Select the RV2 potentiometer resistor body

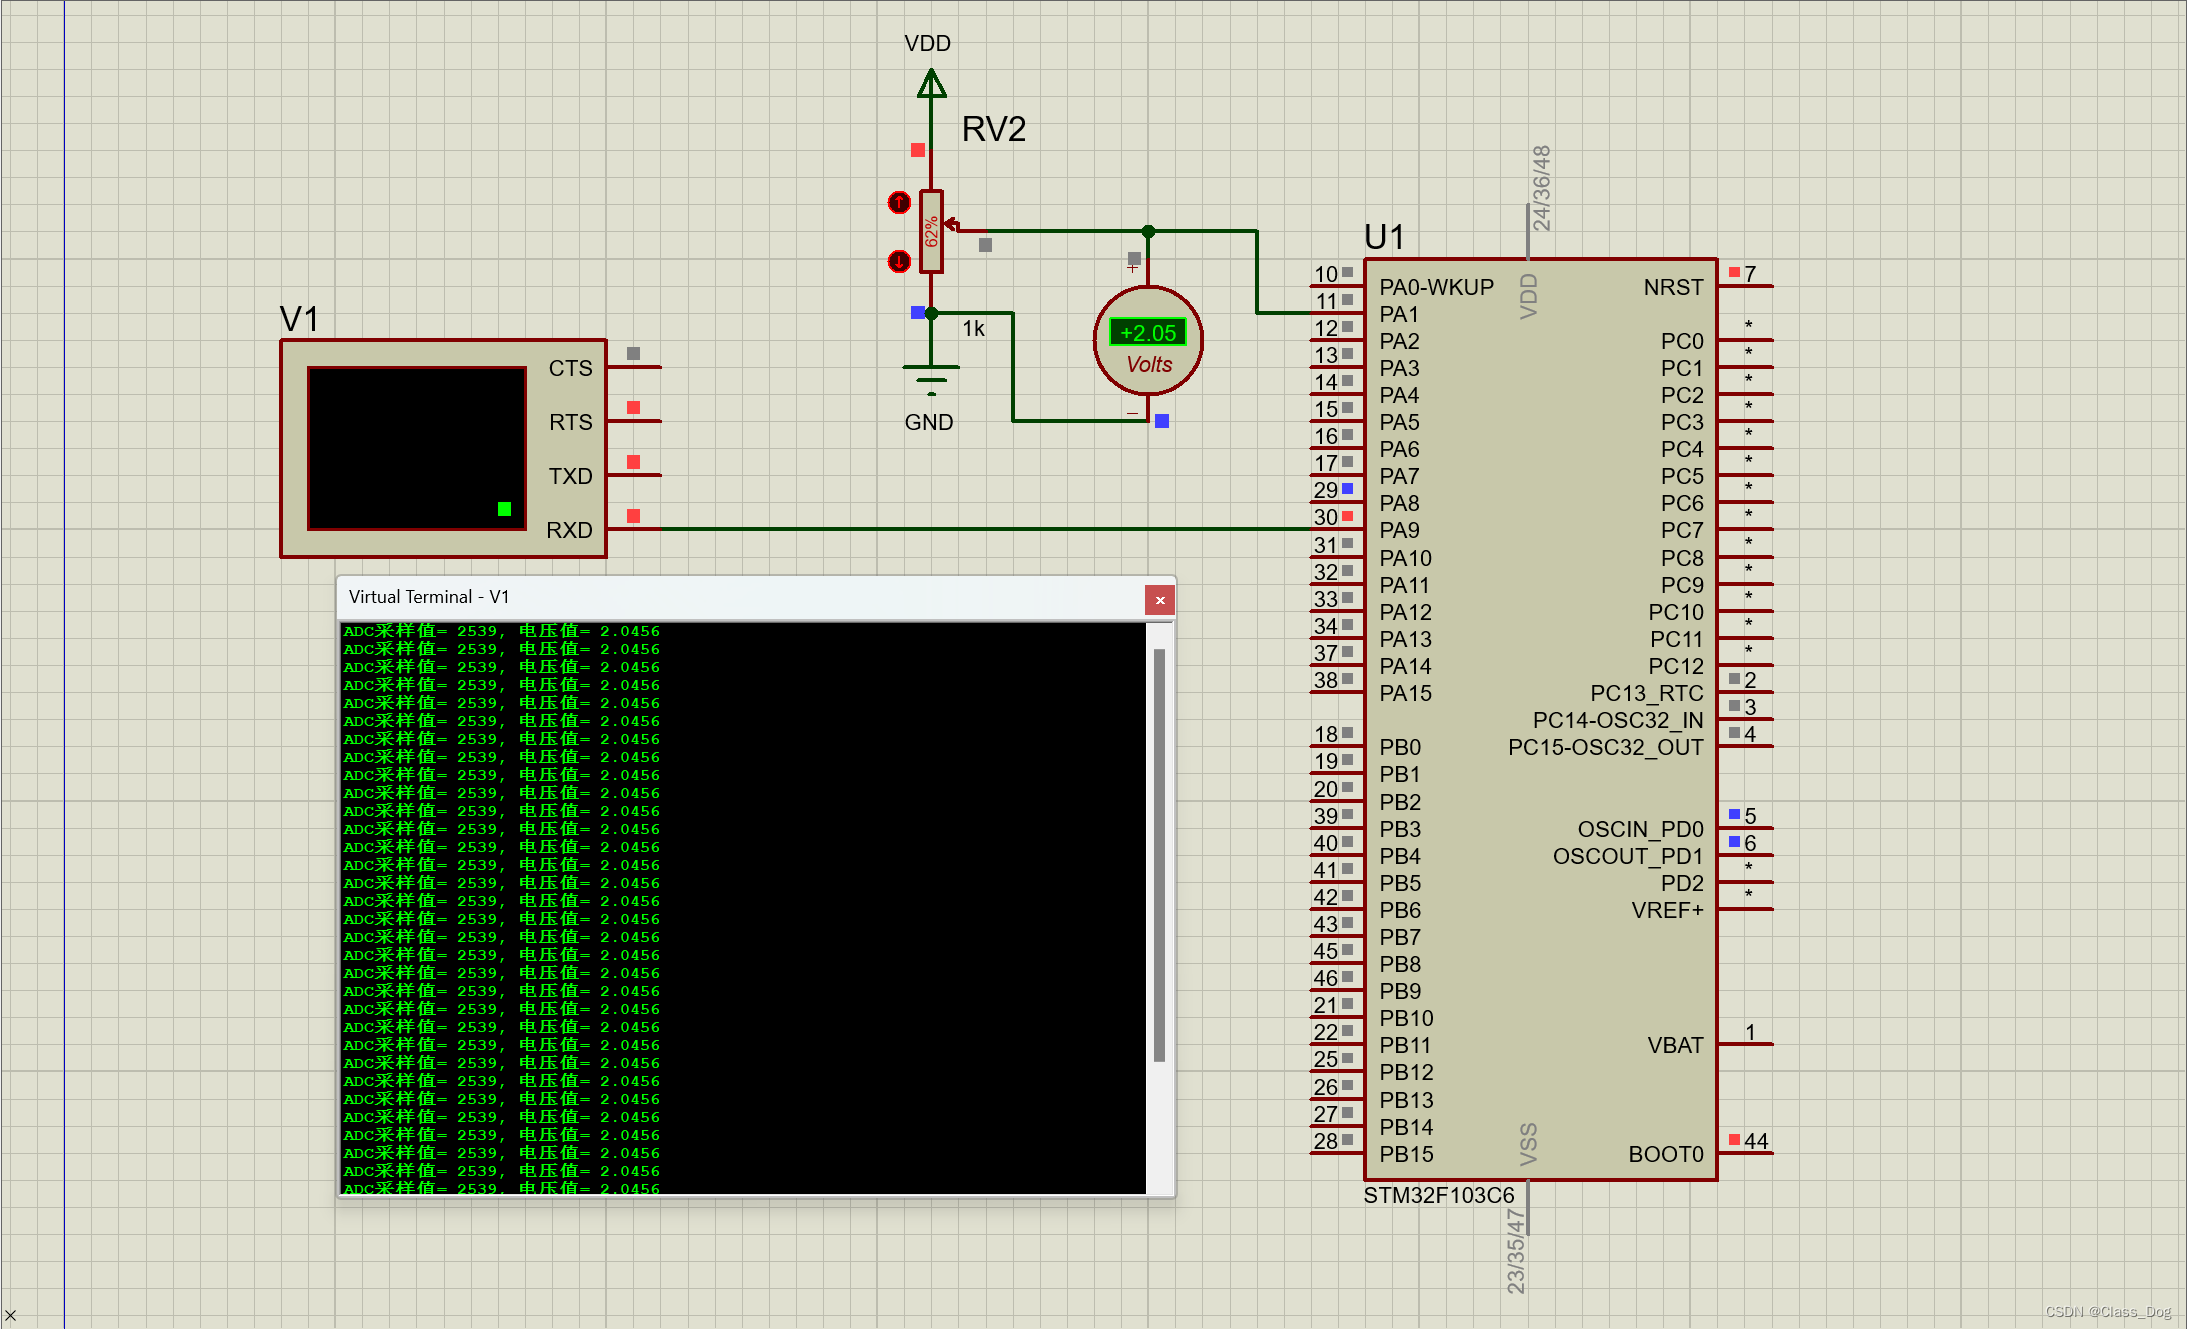[x=931, y=232]
